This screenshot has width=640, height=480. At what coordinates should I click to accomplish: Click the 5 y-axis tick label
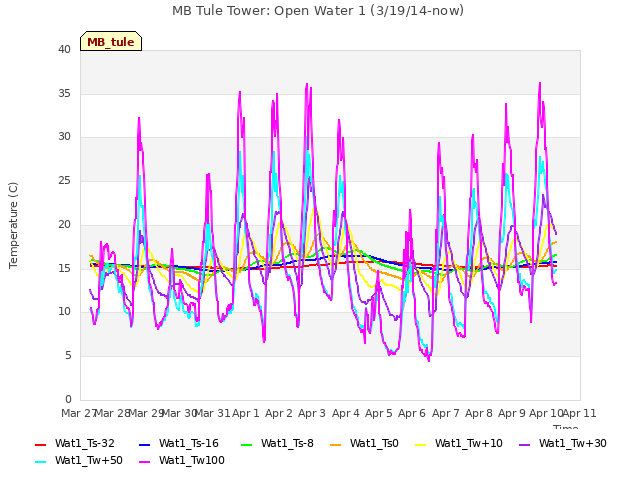pos(68,356)
